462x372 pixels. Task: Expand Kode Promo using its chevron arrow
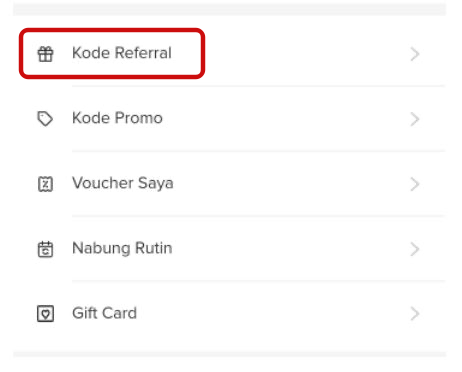415,119
